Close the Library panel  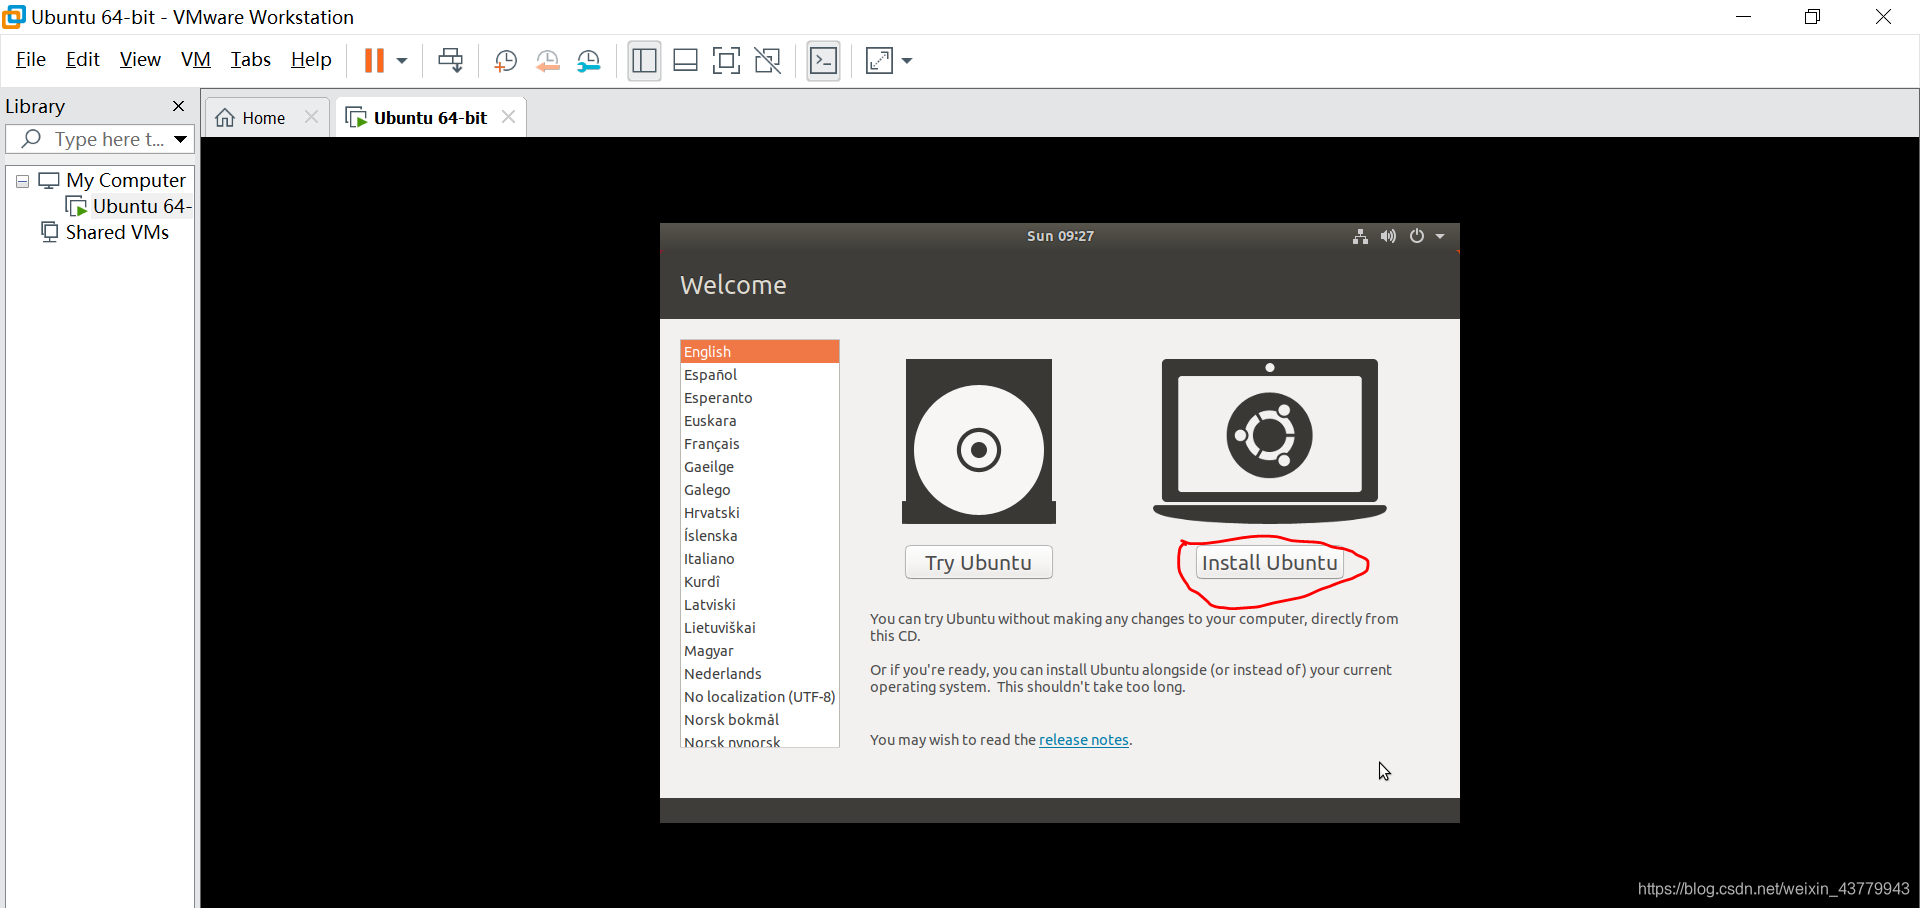178,106
